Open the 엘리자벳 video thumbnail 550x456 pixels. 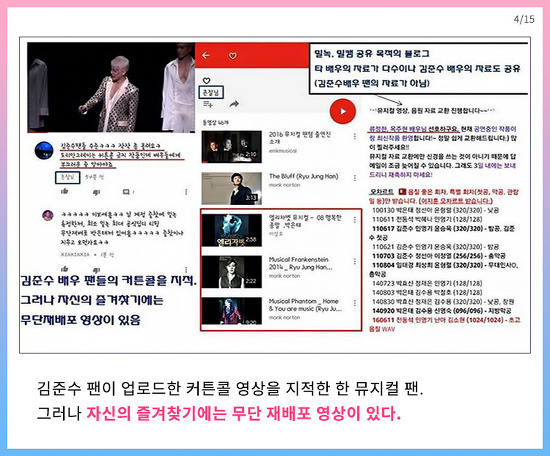click(232, 230)
